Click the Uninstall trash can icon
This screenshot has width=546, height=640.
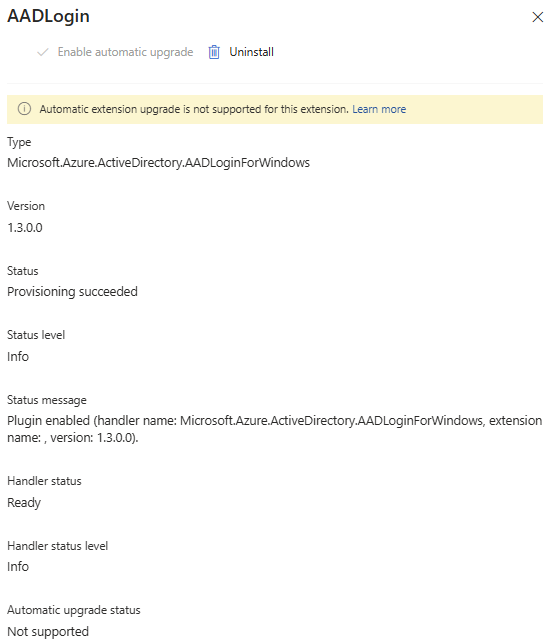214,52
